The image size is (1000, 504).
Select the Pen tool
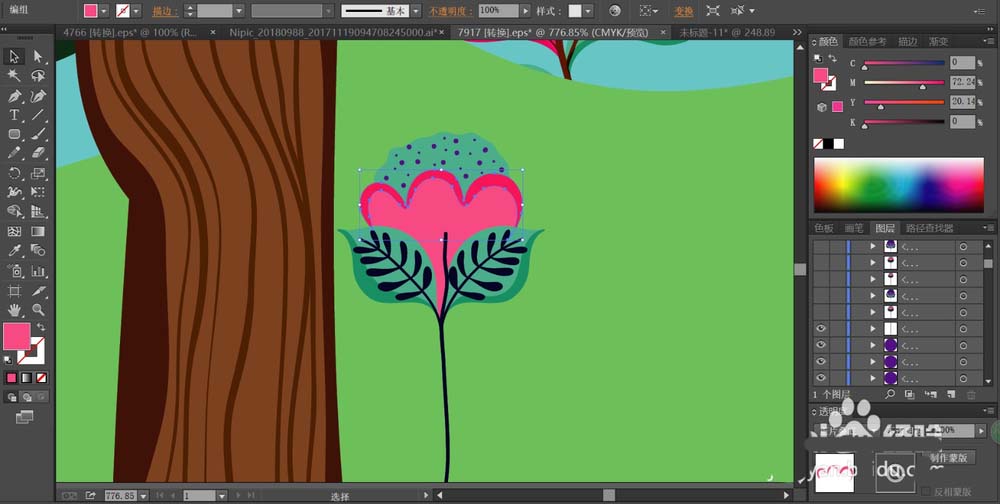pos(14,96)
